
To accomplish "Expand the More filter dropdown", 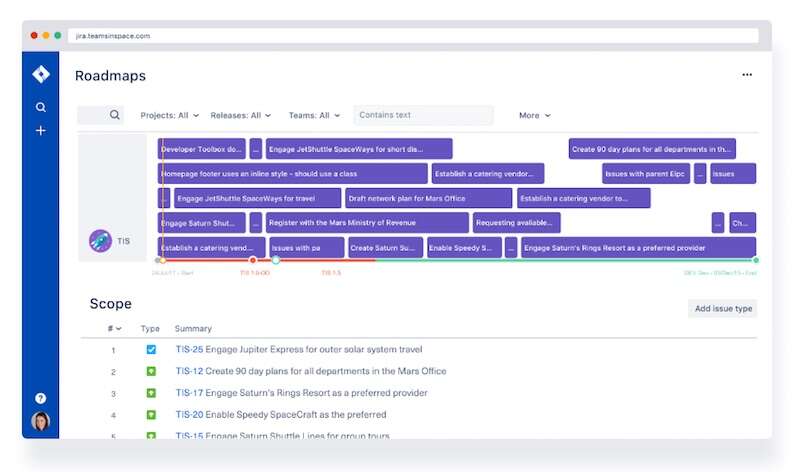I will coord(535,115).
